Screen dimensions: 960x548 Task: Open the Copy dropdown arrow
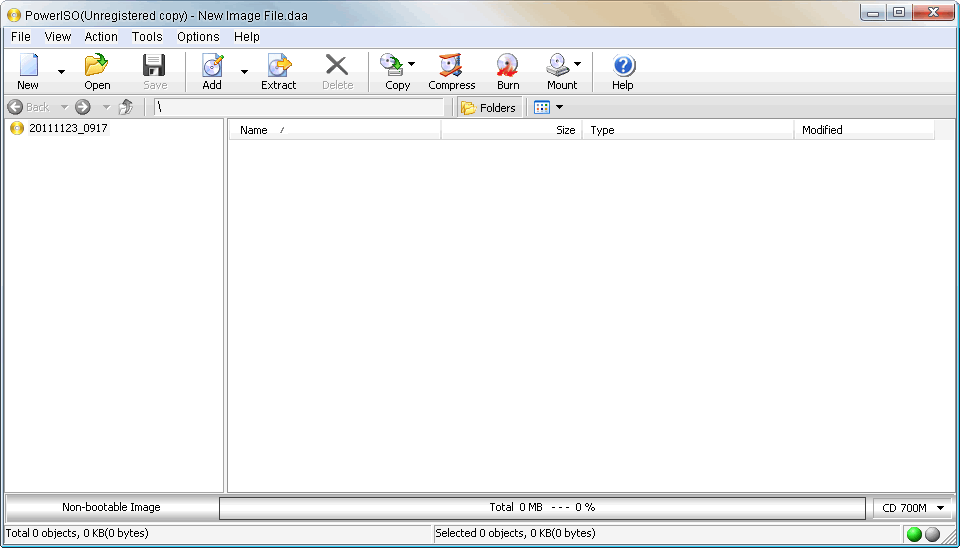[411, 64]
